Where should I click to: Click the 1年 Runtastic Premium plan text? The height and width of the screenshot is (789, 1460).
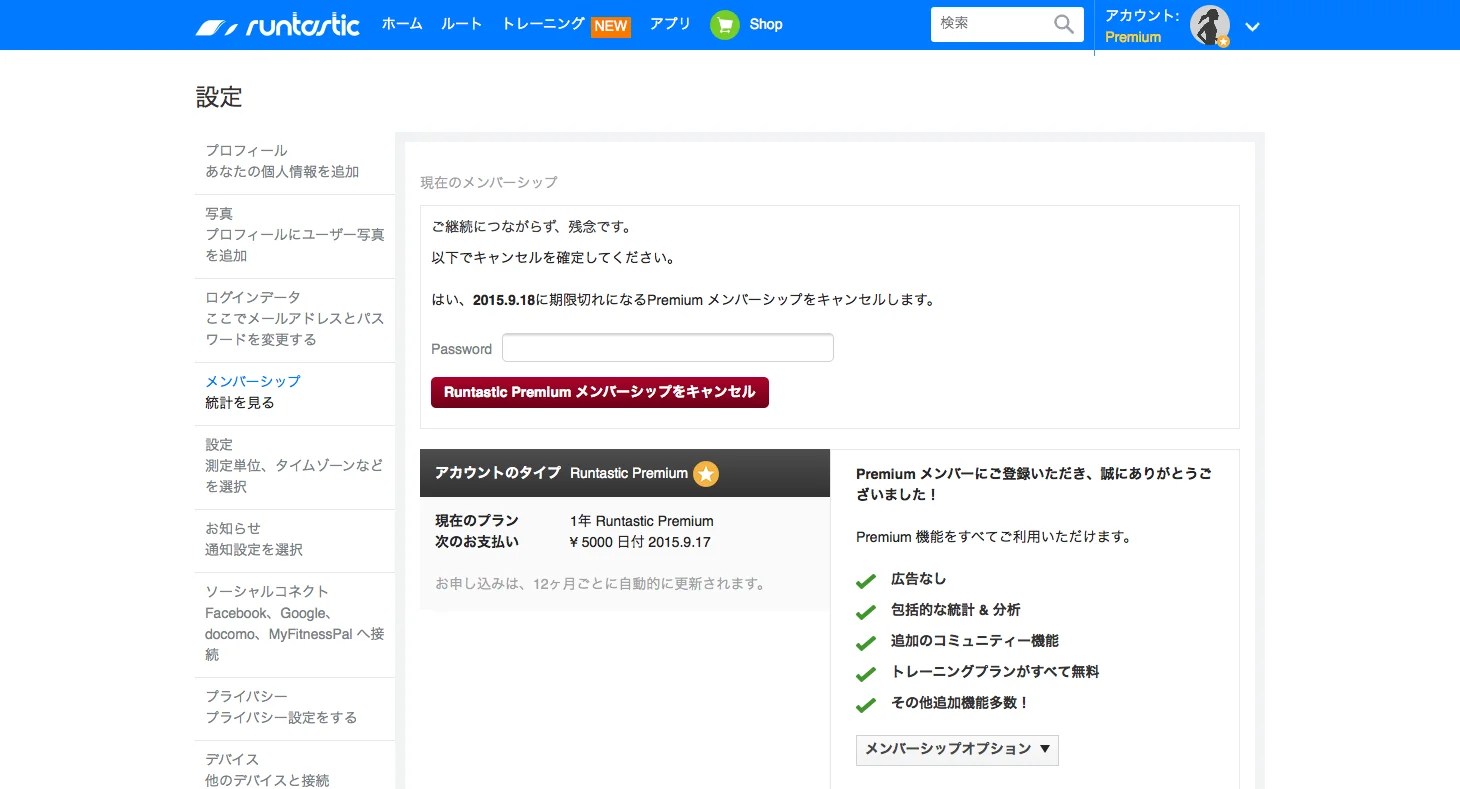[641, 521]
